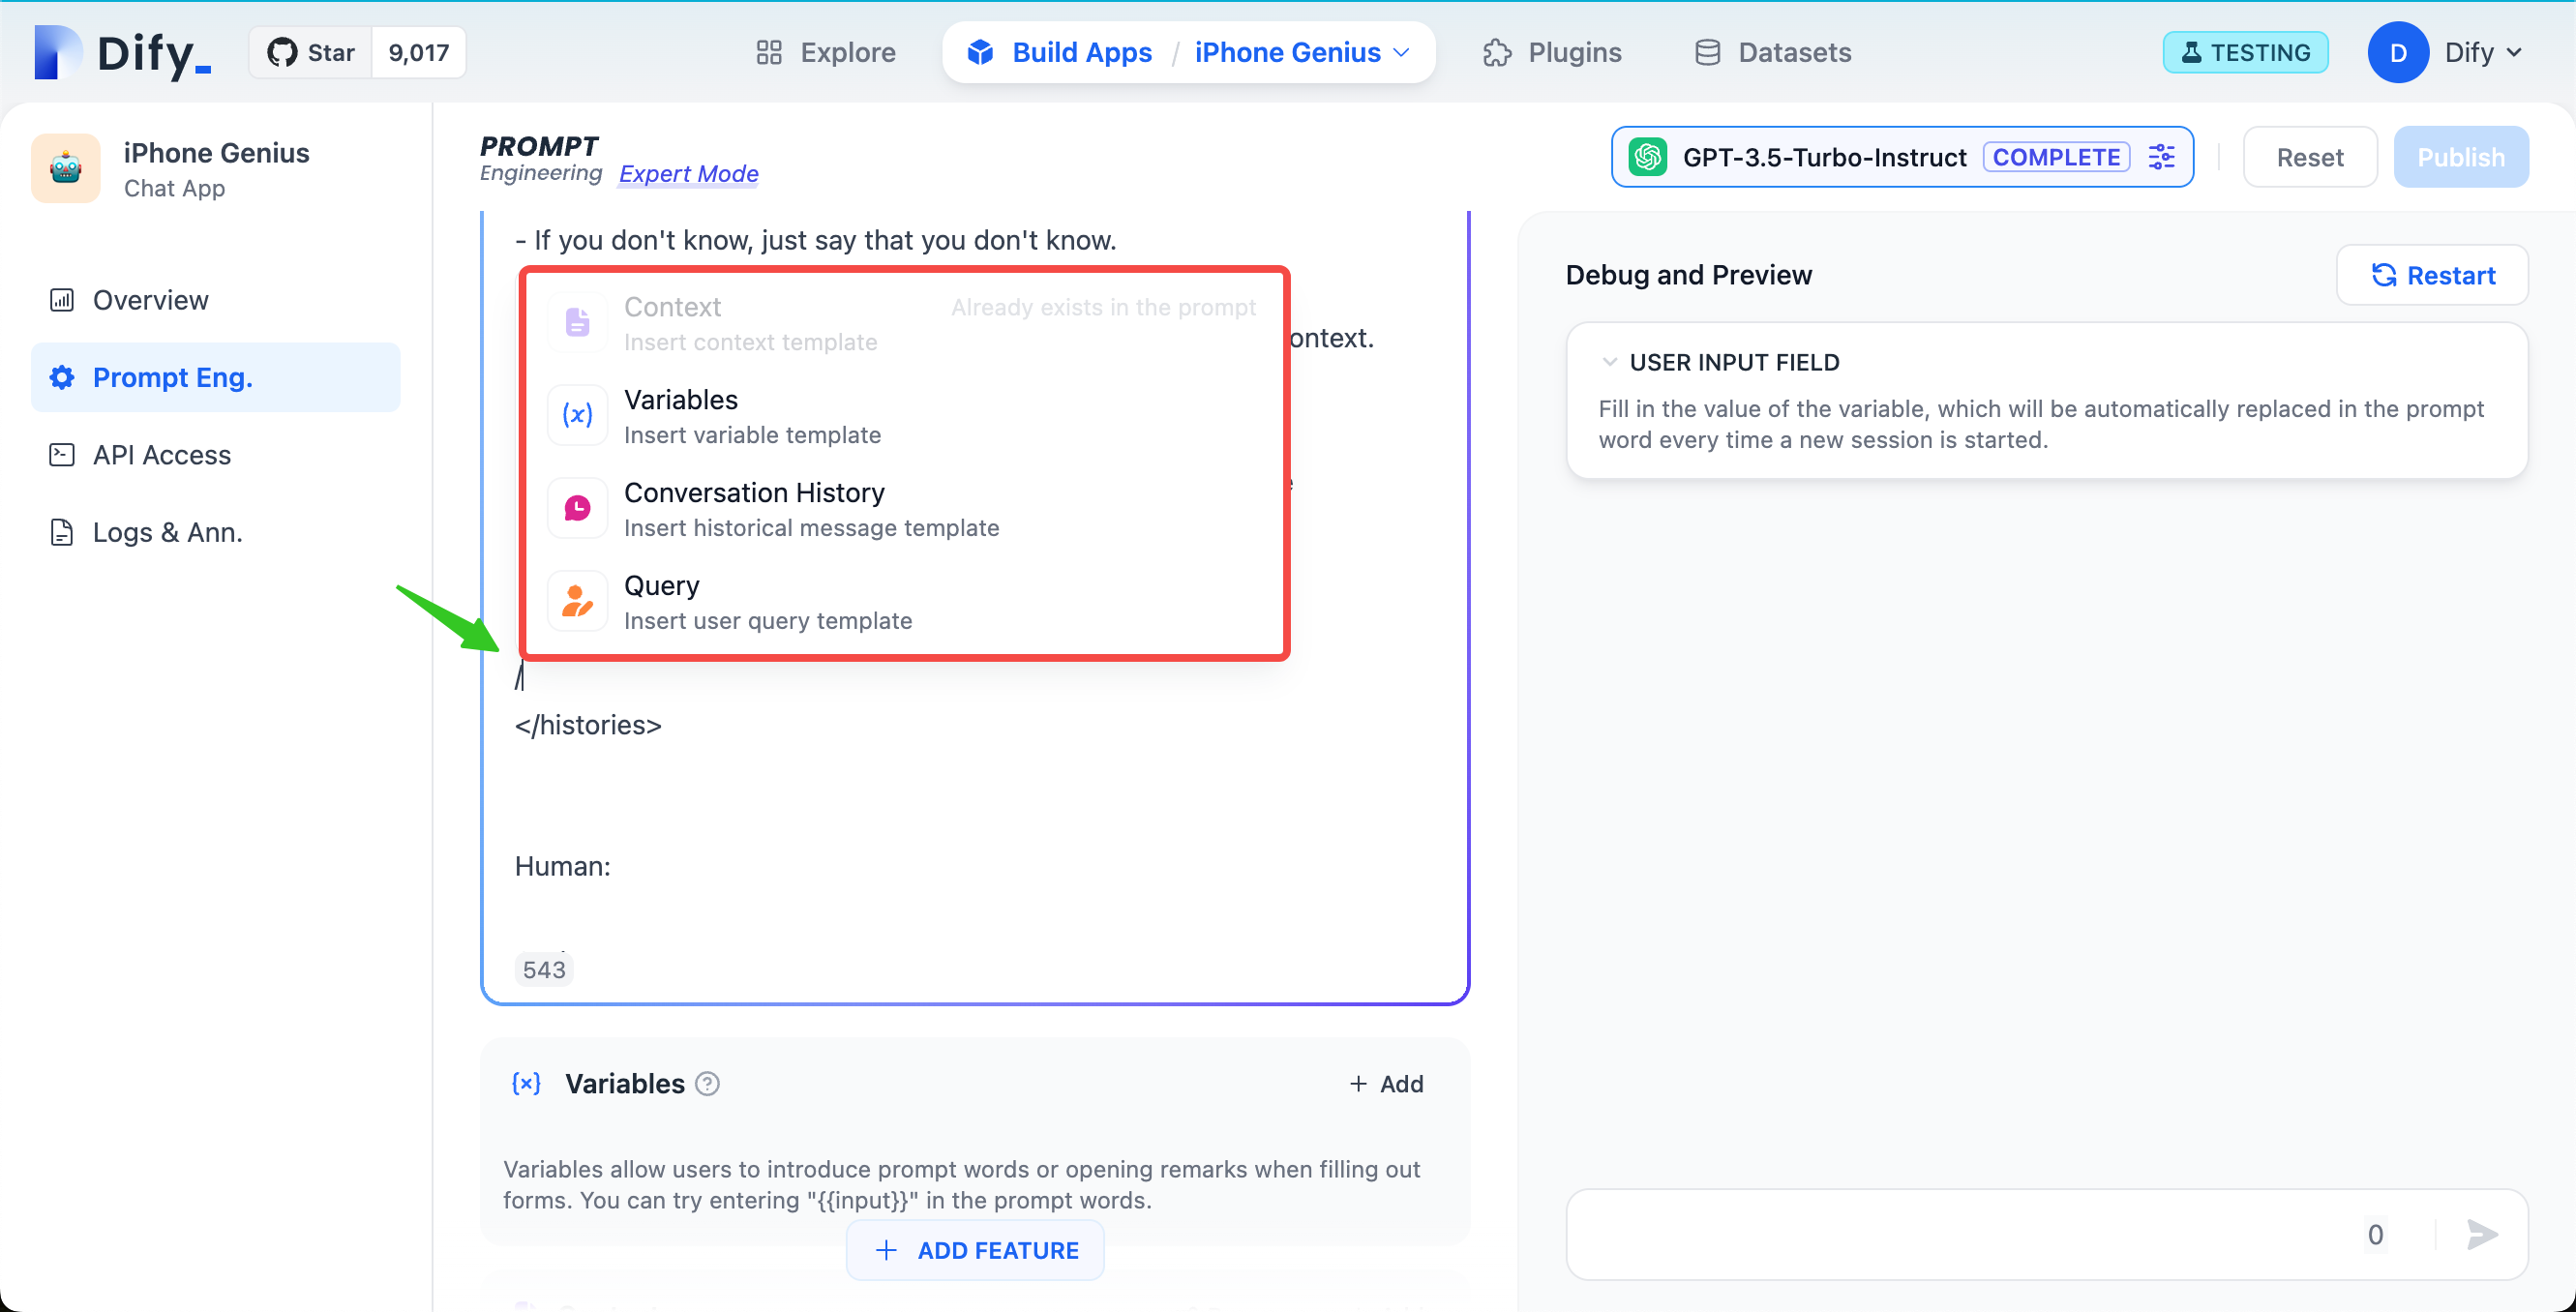Go to API Access in sidebar

coord(161,455)
